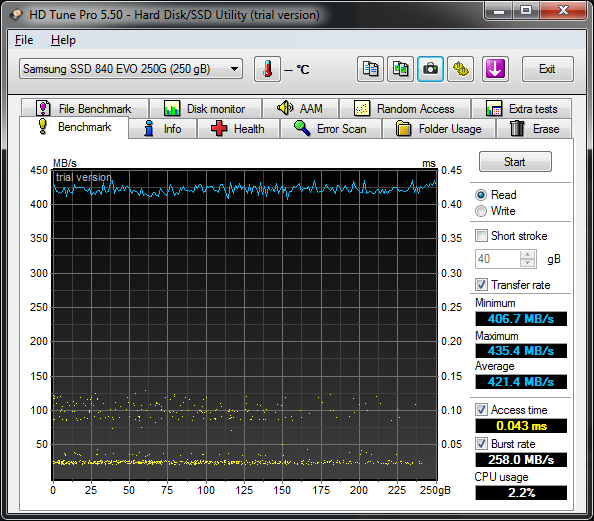Screen dimensions: 594x521
Task: Click the copy text to clipboard icon
Action: (370, 69)
